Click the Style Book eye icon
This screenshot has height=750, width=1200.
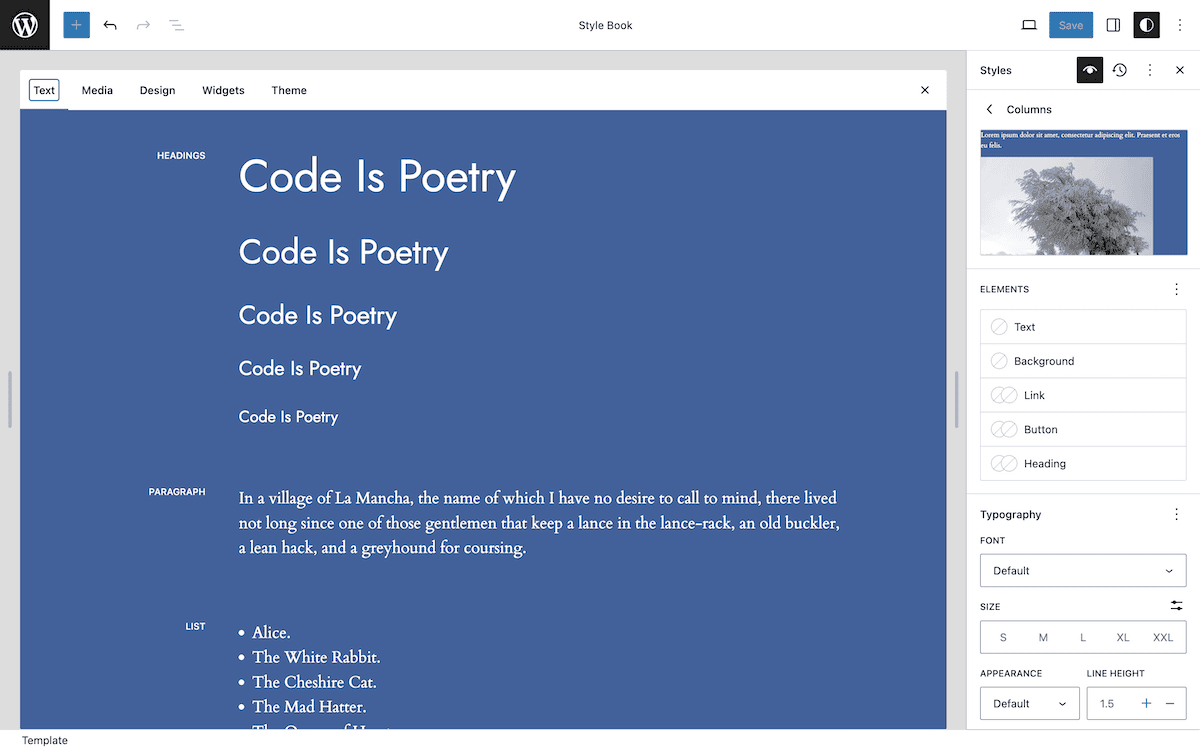[1089, 70]
